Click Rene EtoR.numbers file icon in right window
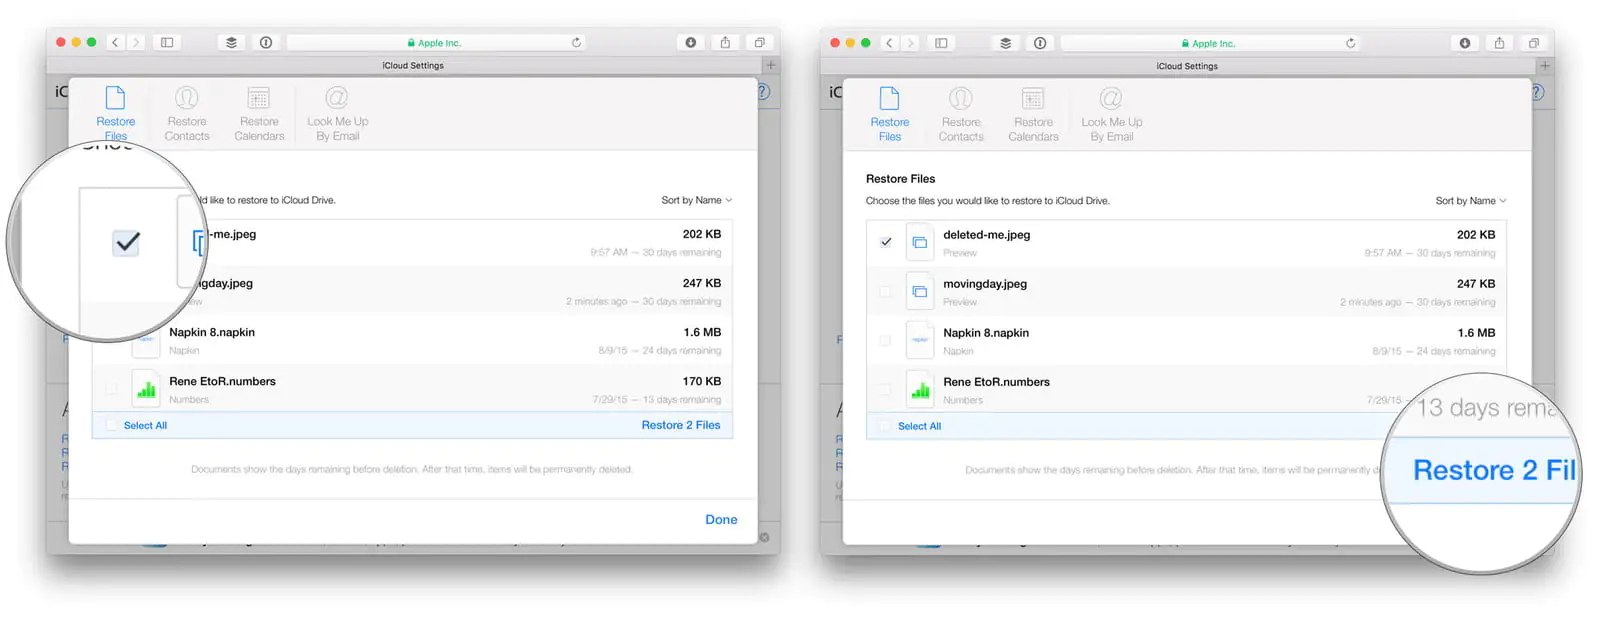The height and width of the screenshot is (620, 1600). (920, 390)
